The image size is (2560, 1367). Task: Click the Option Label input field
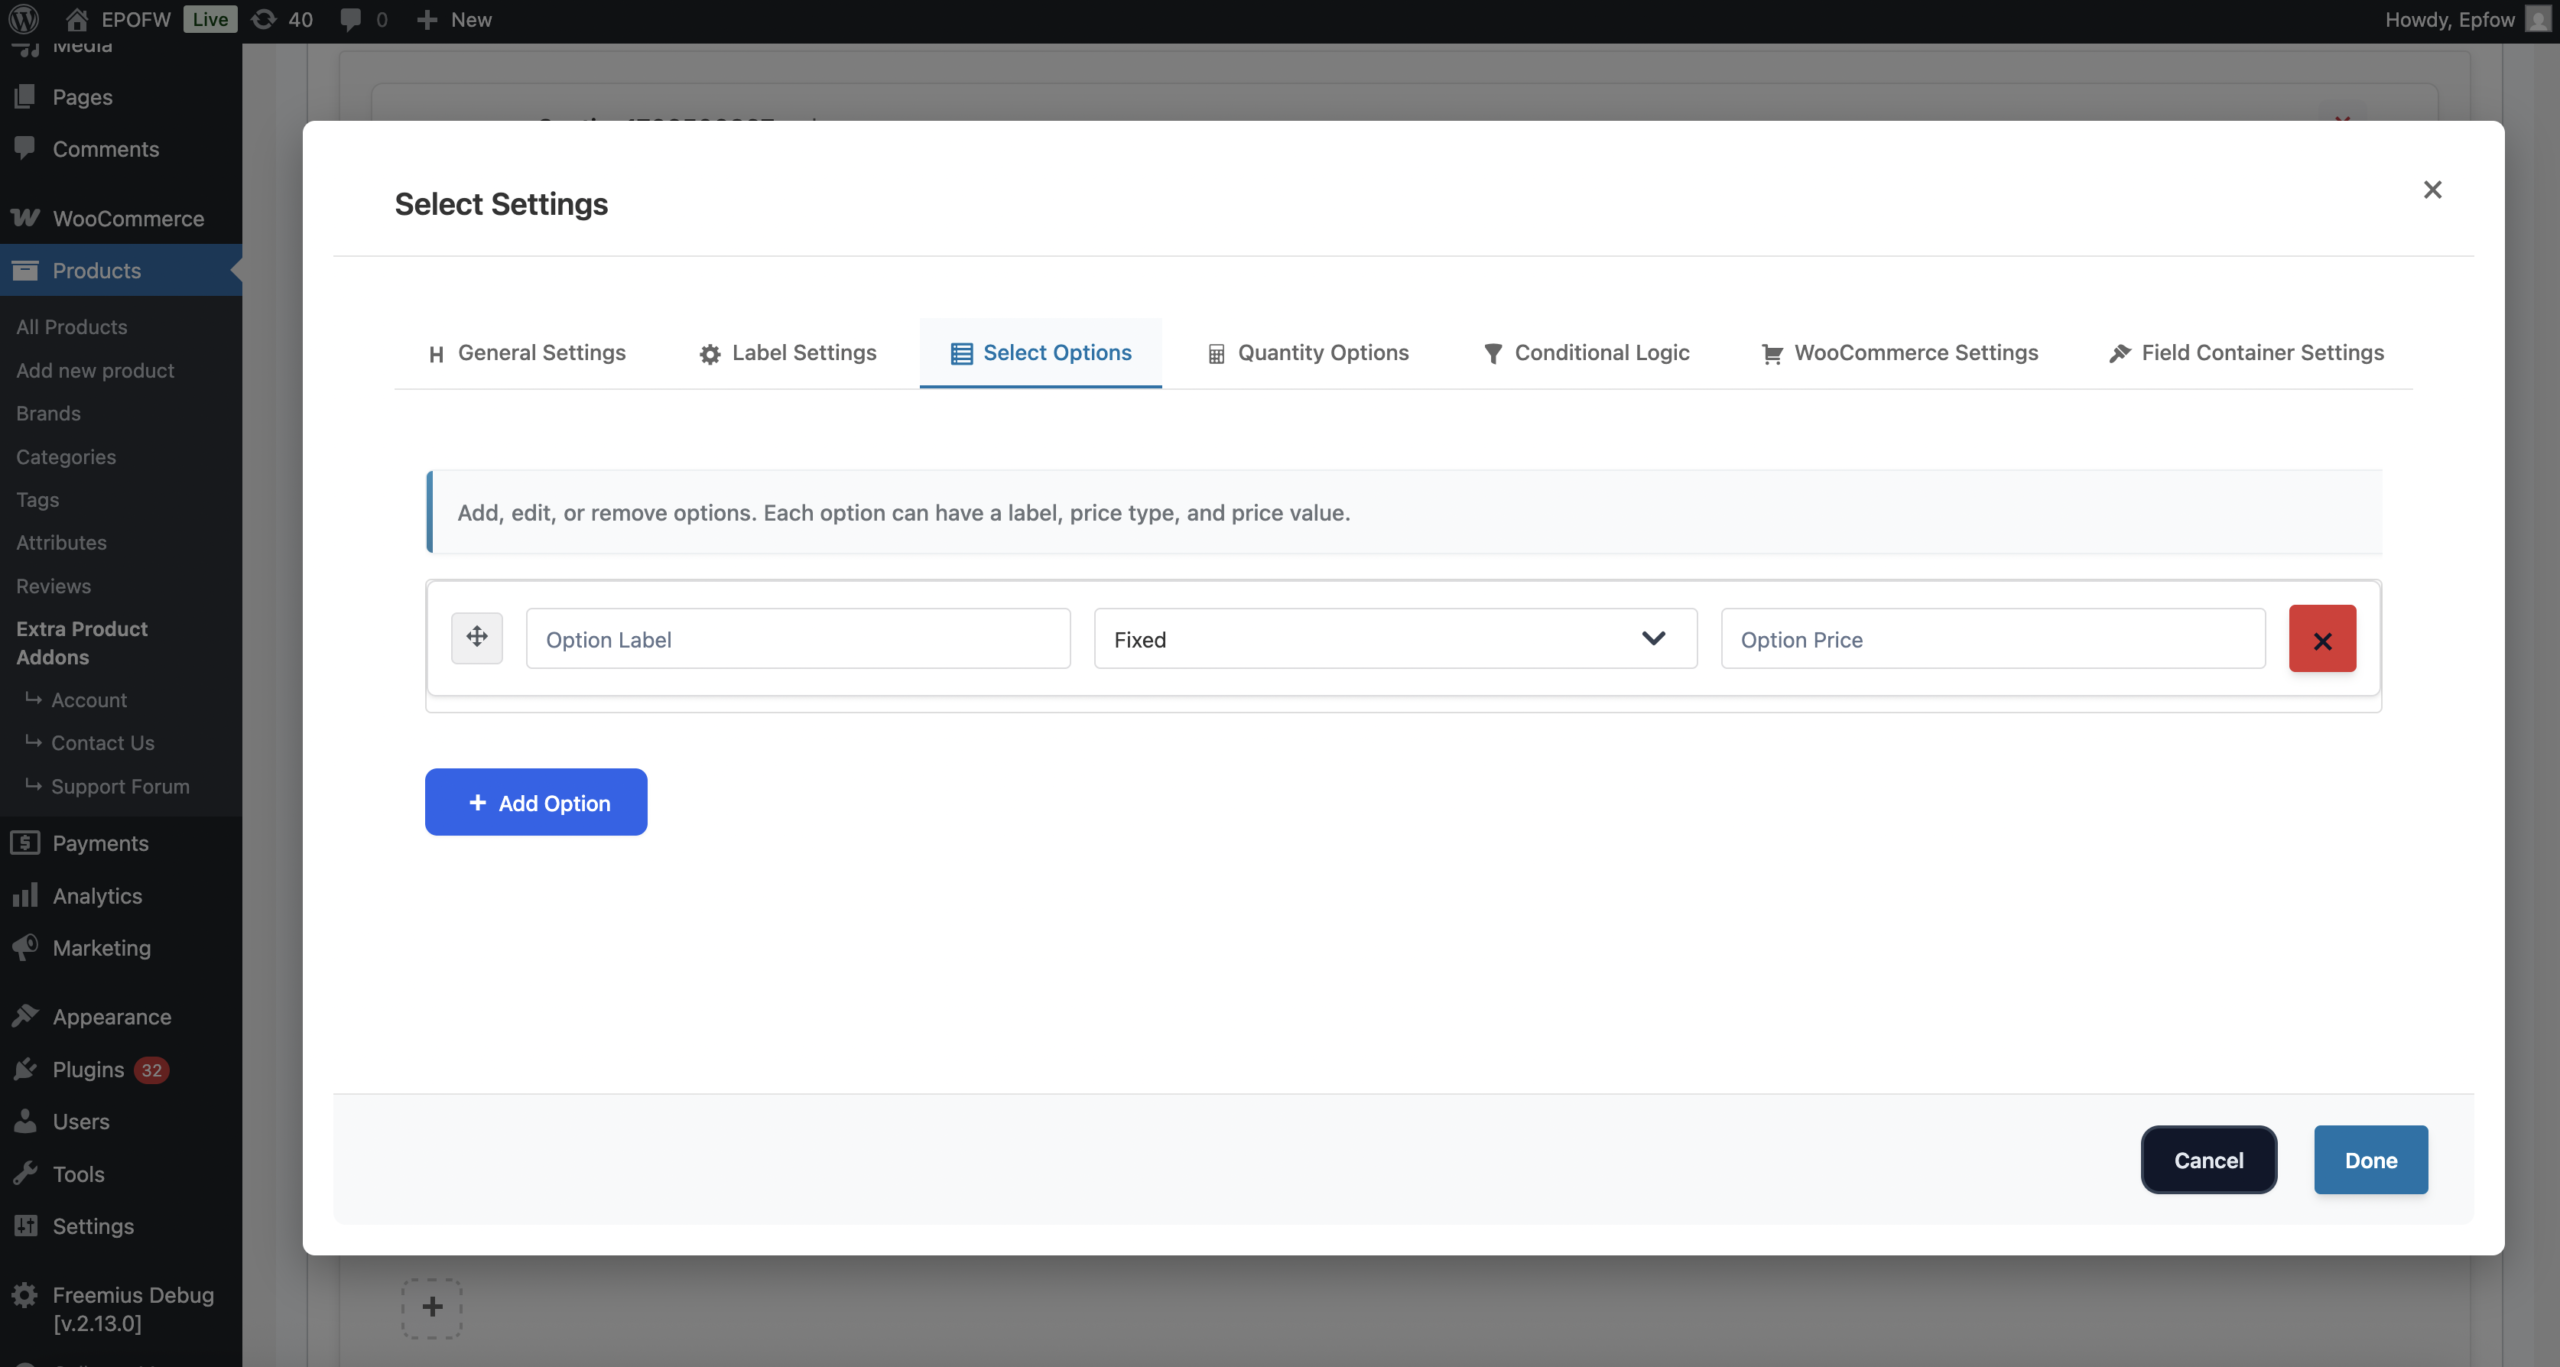click(798, 639)
